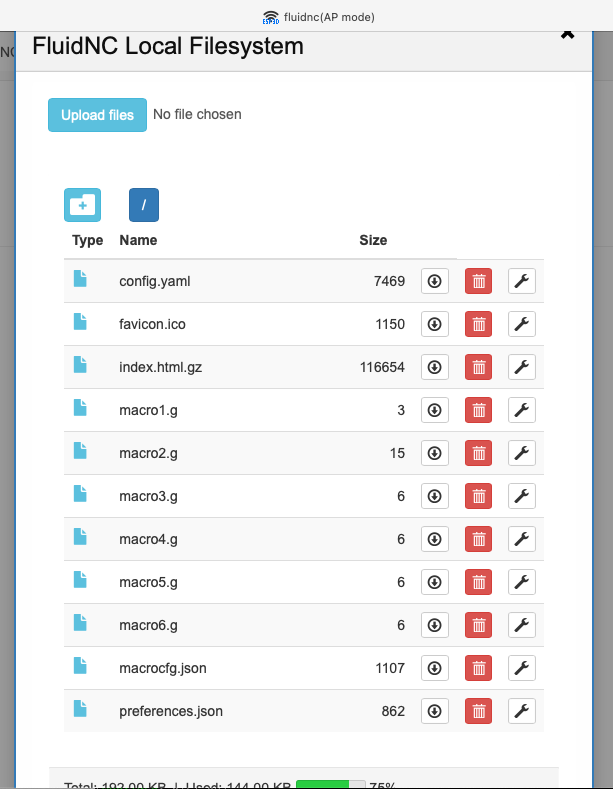
Task: Download preferences.json
Action: pos(435,711)
